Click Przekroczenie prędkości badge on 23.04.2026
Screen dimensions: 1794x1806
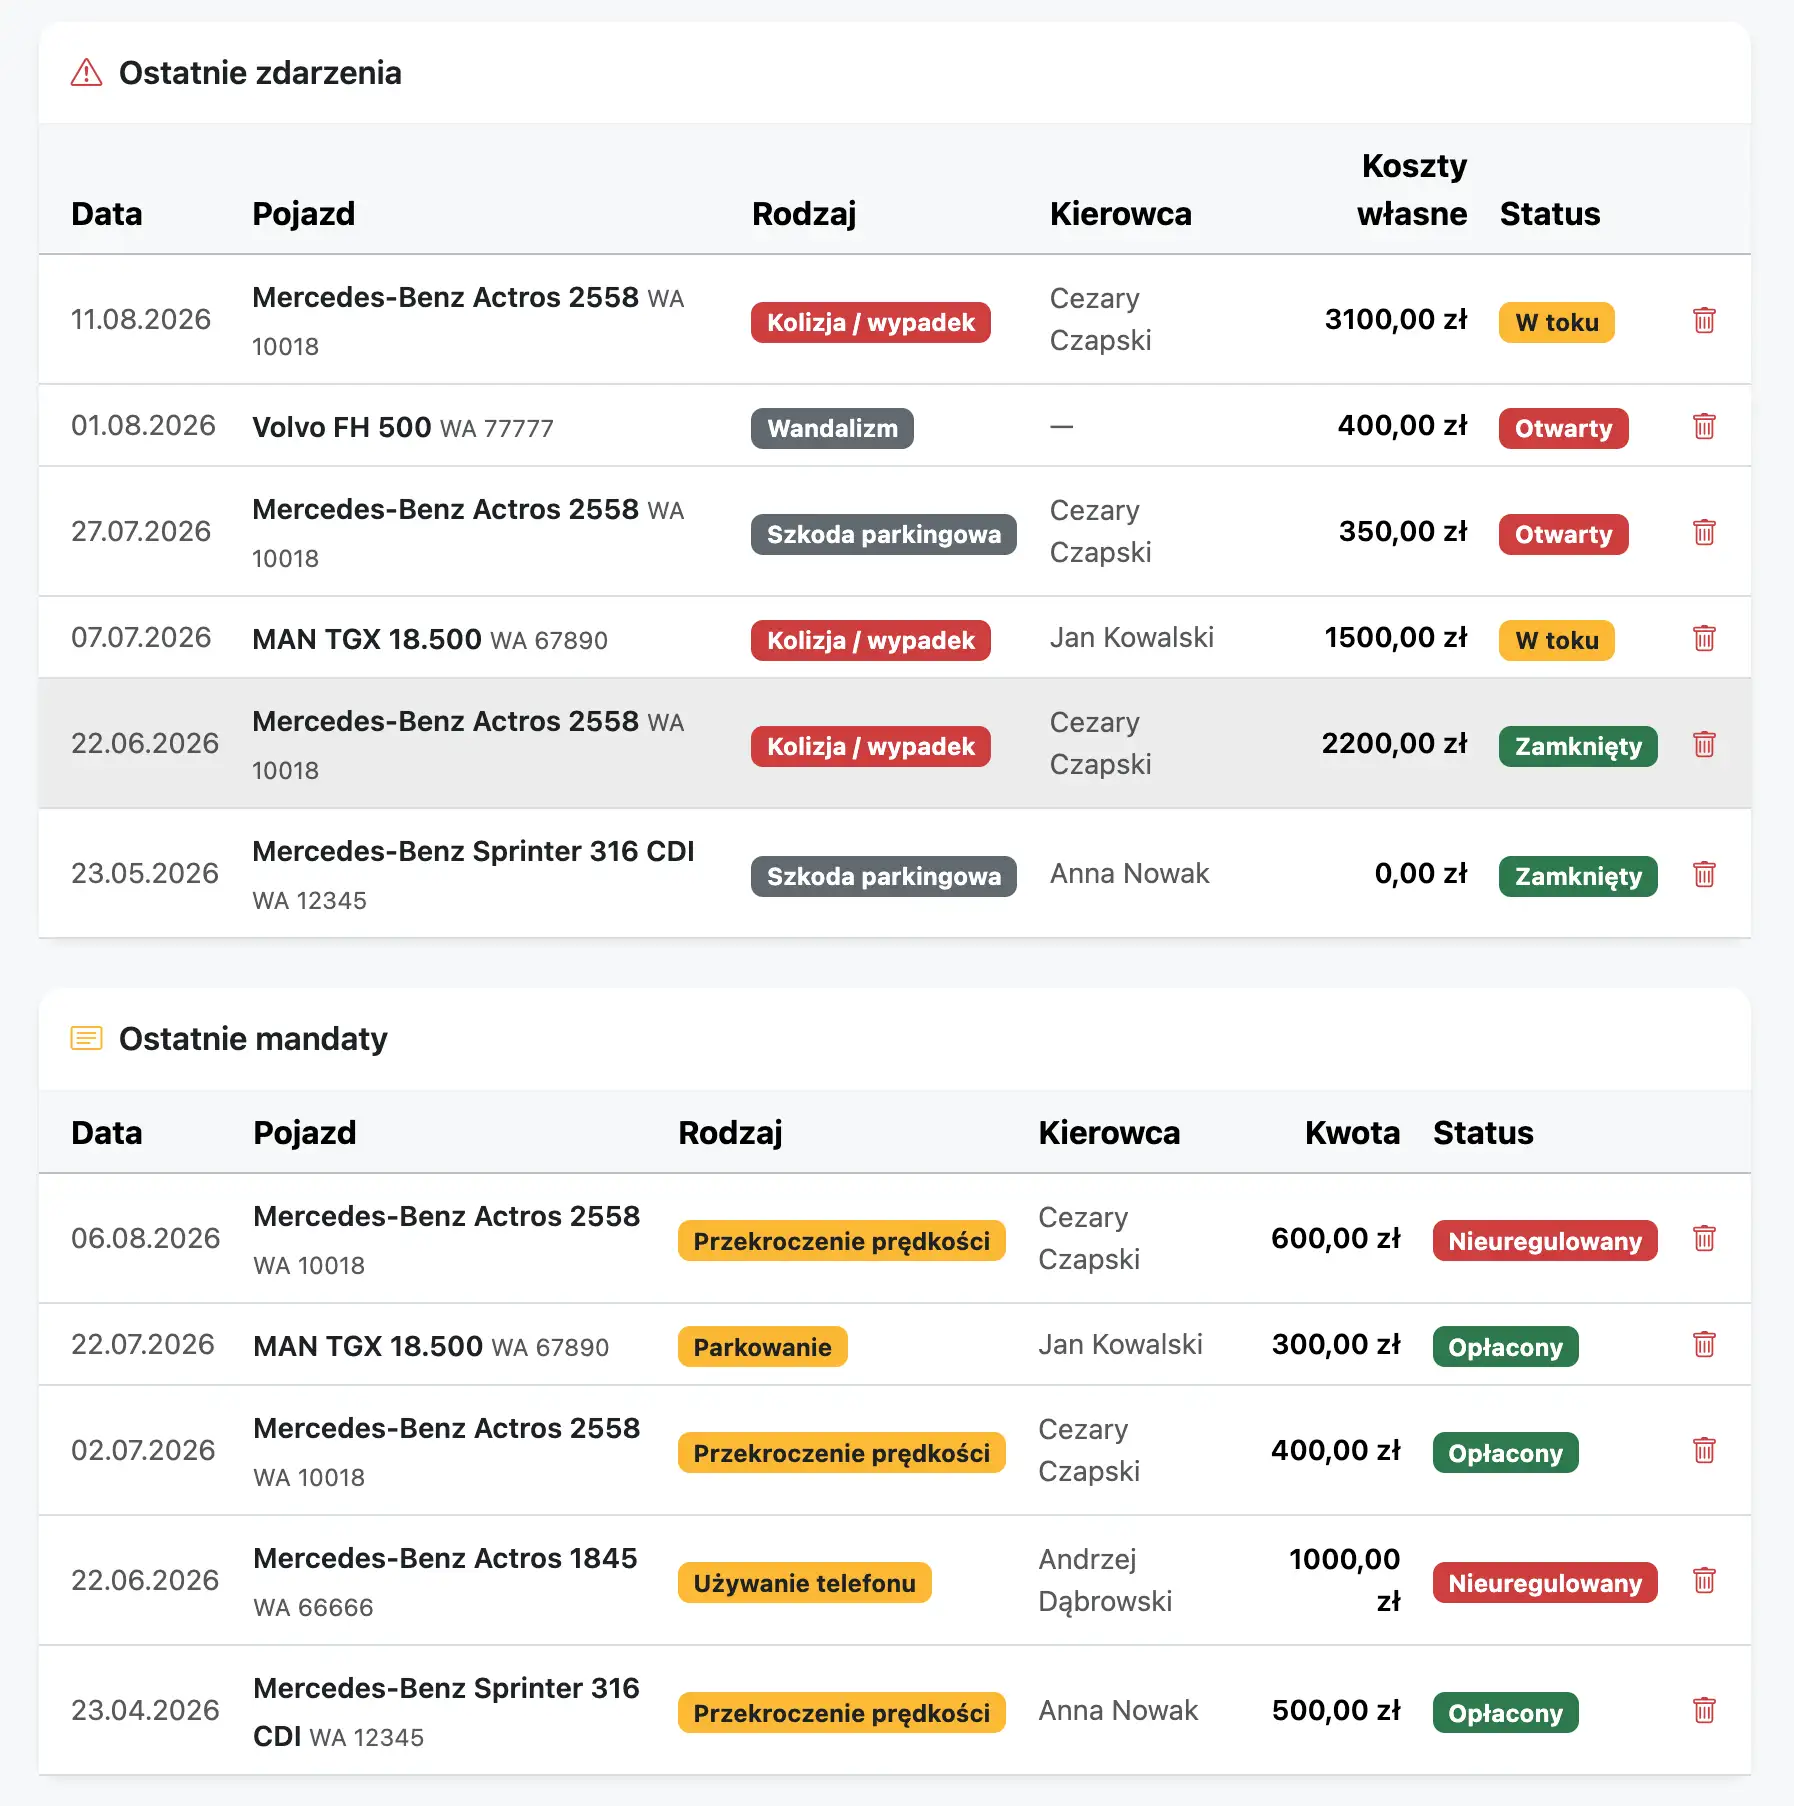point(841,1713)
